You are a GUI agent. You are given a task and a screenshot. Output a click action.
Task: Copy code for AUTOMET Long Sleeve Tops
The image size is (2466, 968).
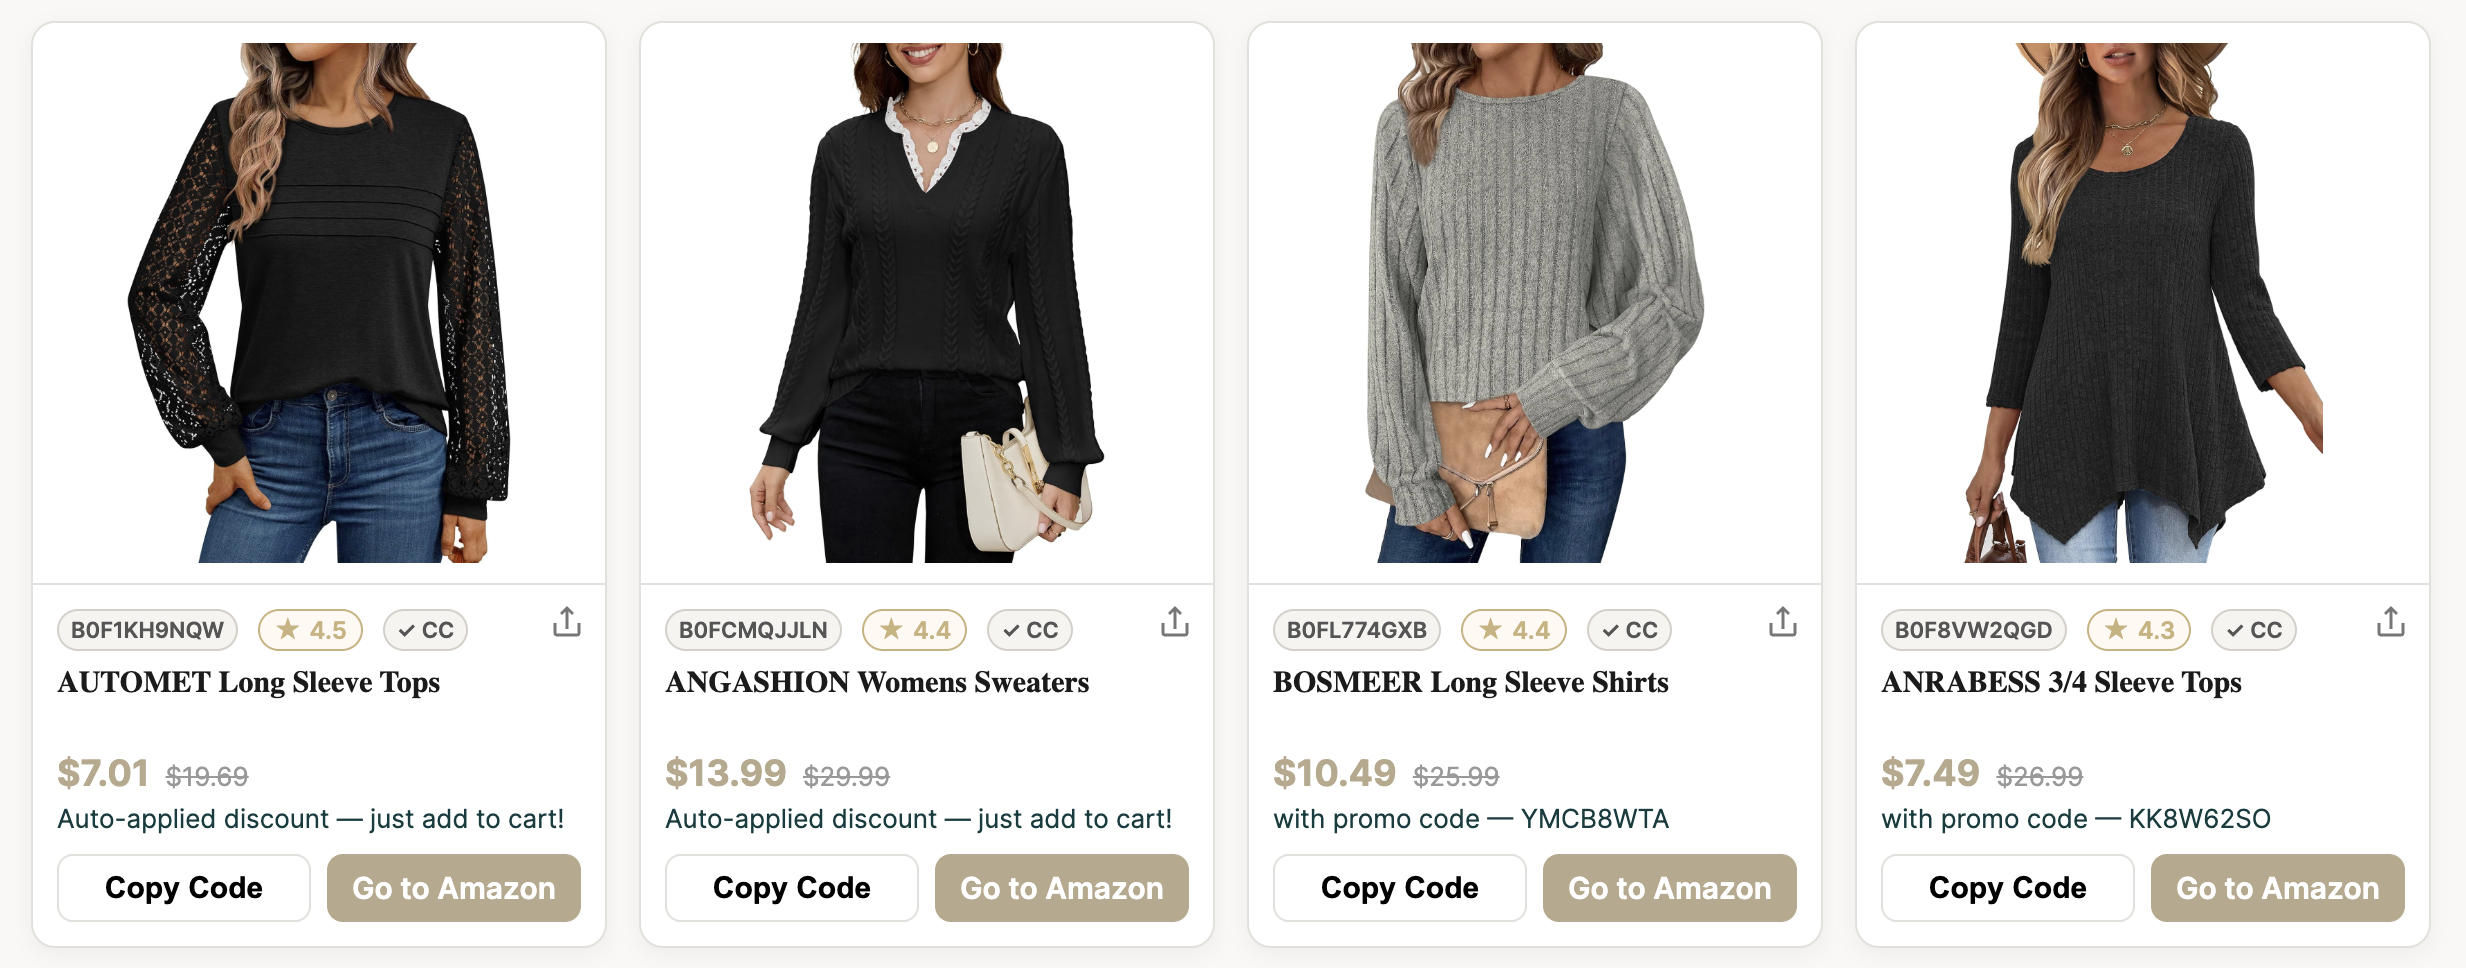click(x=184, y=888)
